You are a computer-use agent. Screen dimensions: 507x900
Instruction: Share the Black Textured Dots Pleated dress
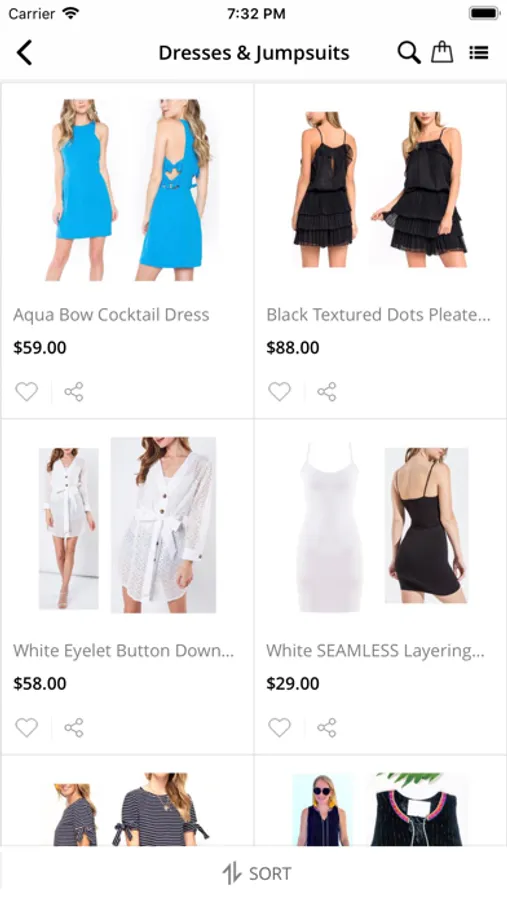327,391
